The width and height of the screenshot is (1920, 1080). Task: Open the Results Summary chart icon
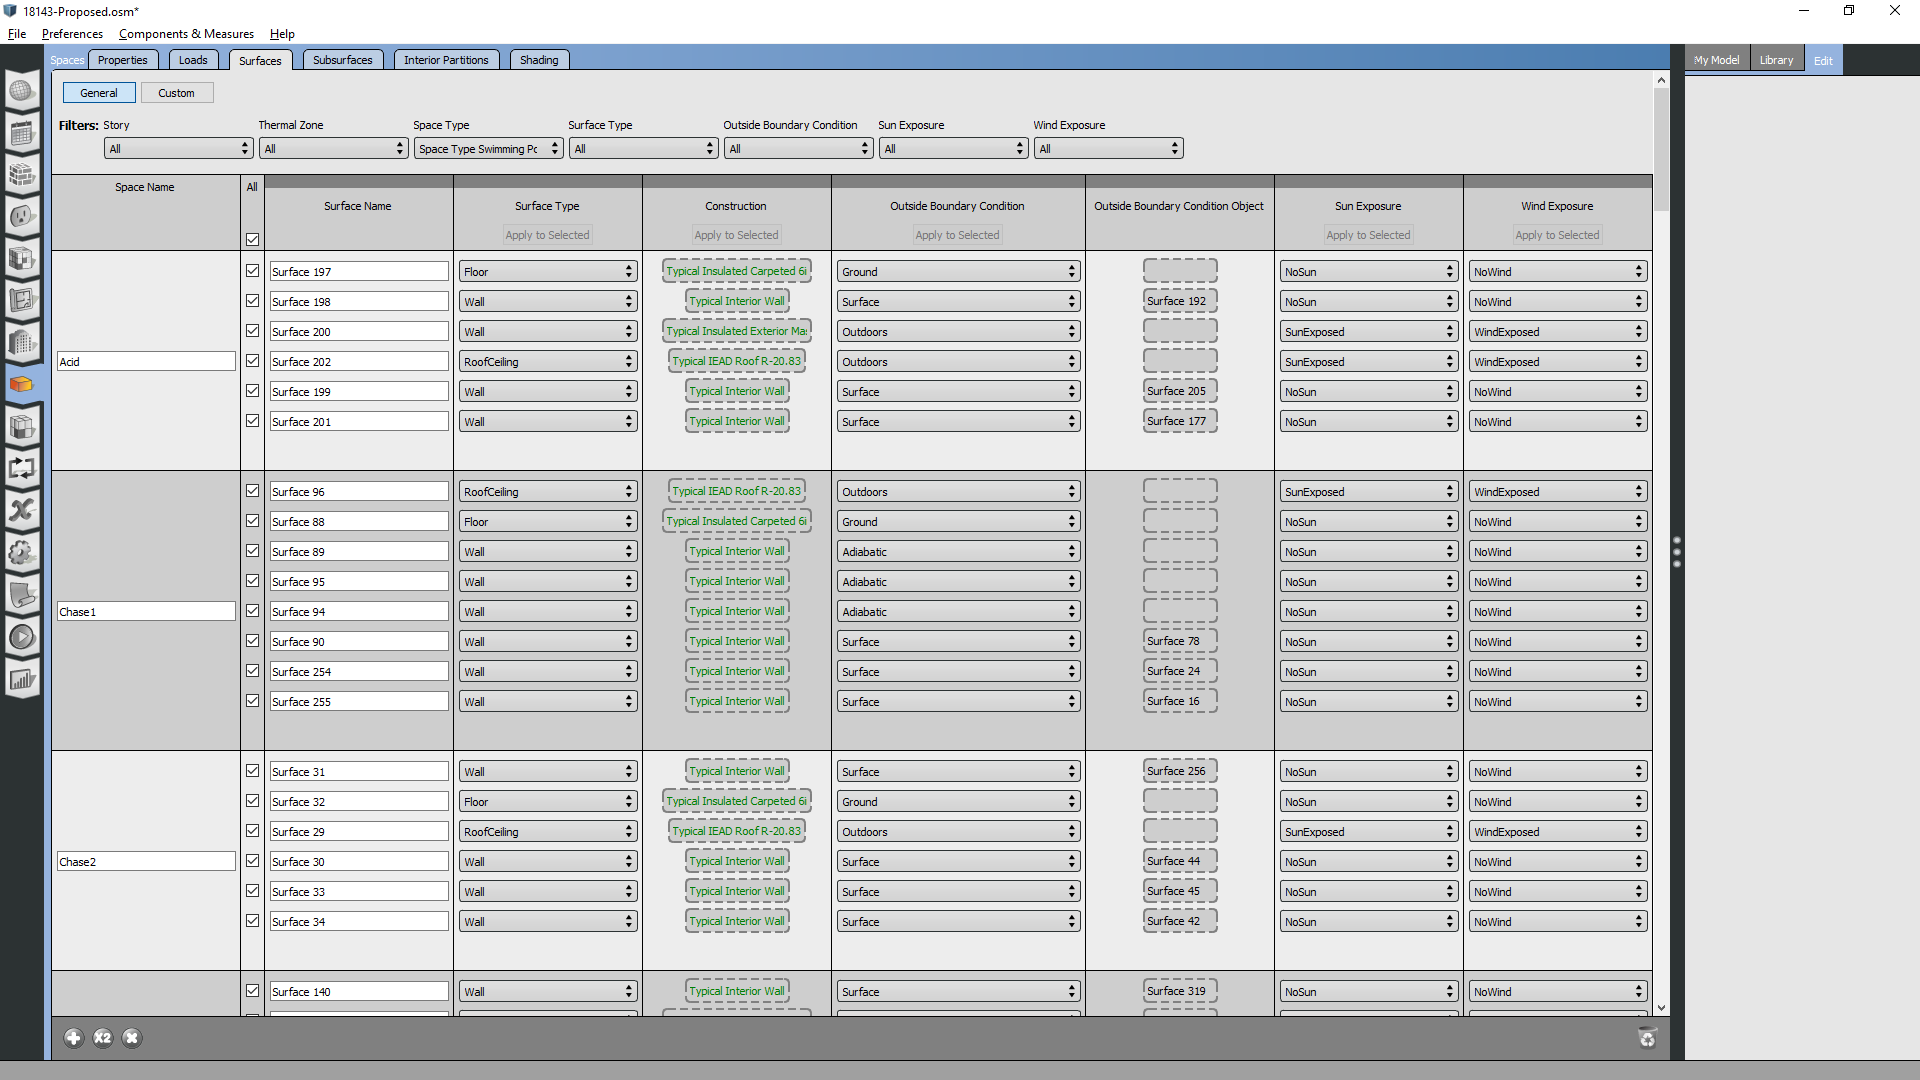pyautogui.click(x=22, y=680)
